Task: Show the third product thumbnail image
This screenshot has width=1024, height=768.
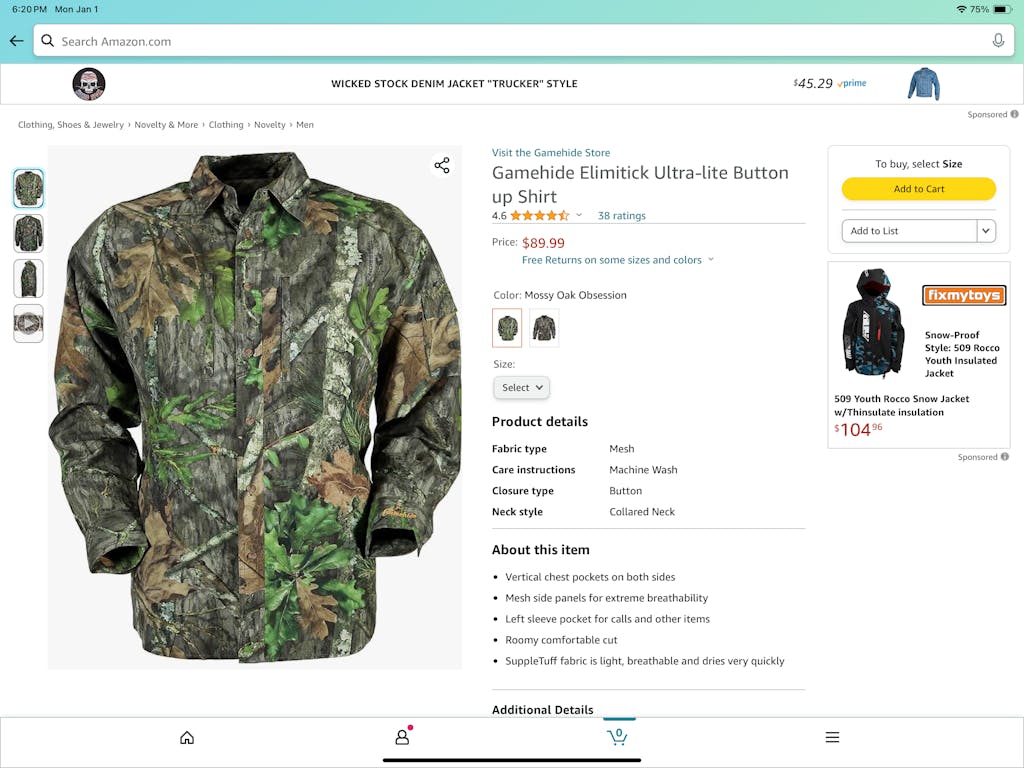Action: tap(29, 279)
